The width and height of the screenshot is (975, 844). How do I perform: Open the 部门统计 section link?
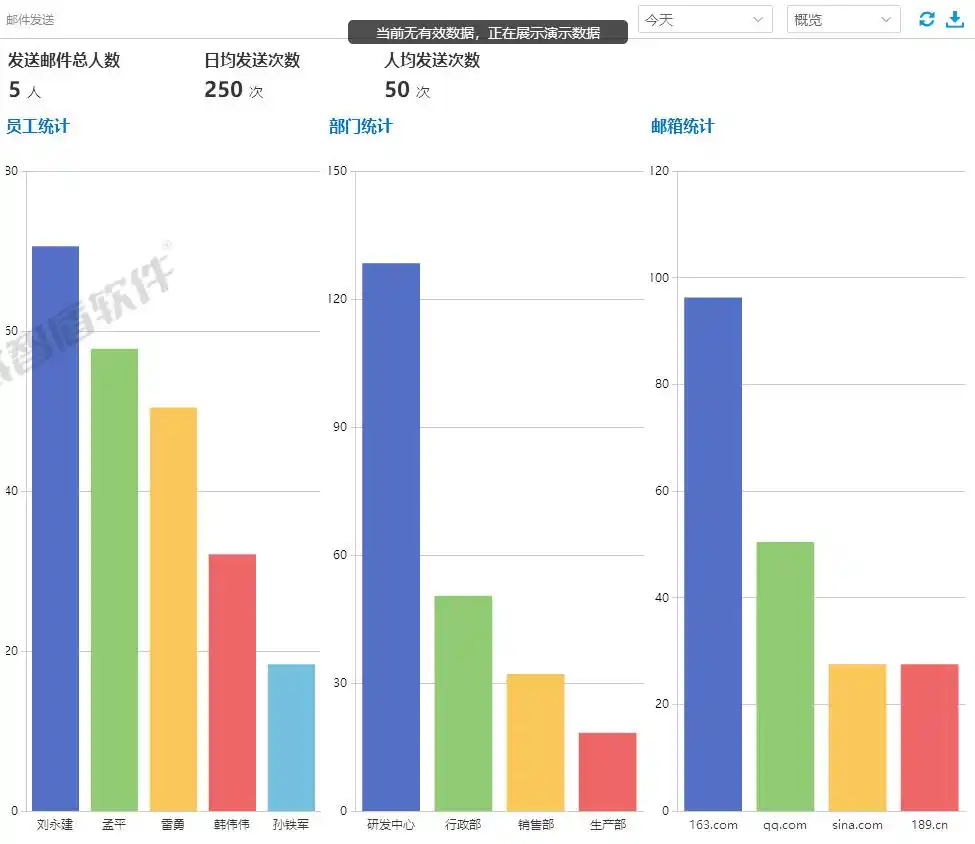(x=361, y=126)
